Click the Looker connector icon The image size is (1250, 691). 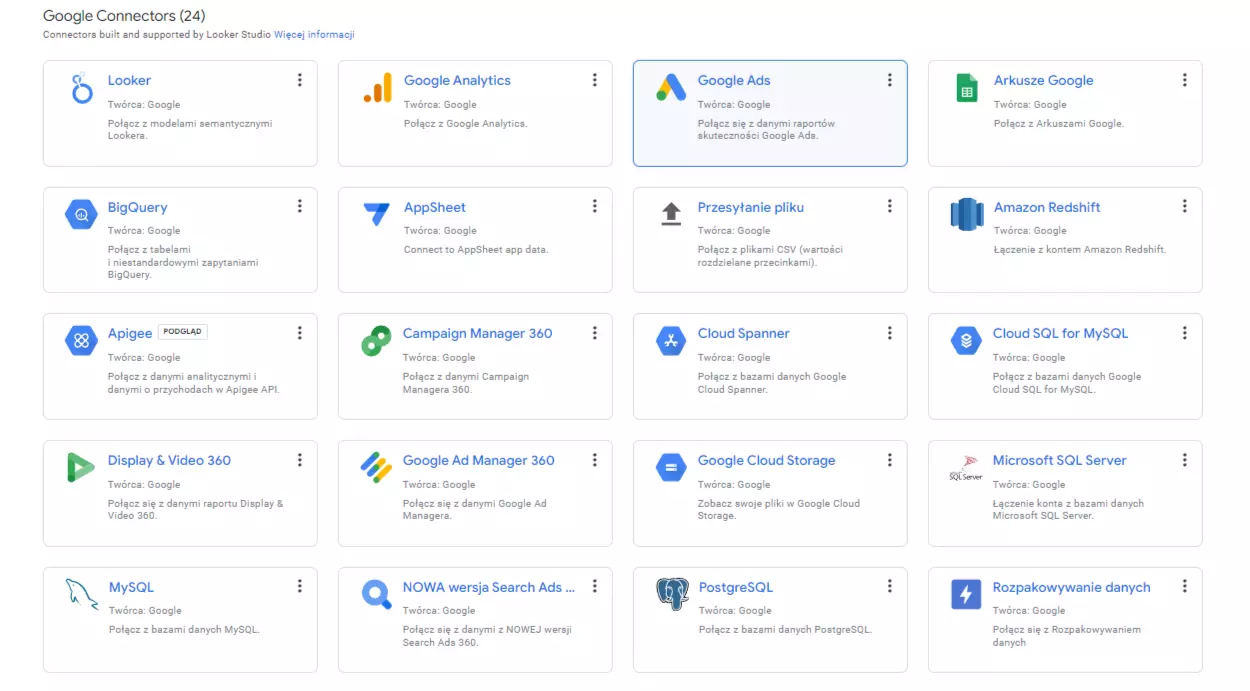pos(81,88)
